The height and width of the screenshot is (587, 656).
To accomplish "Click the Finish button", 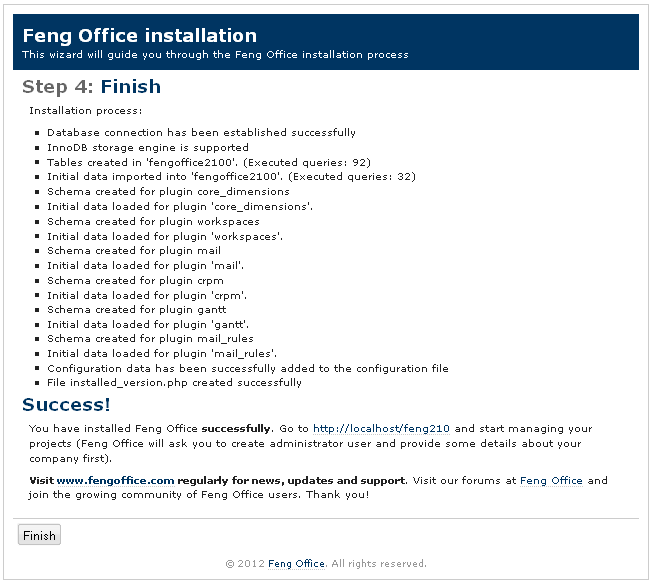I will pos(39,535).
